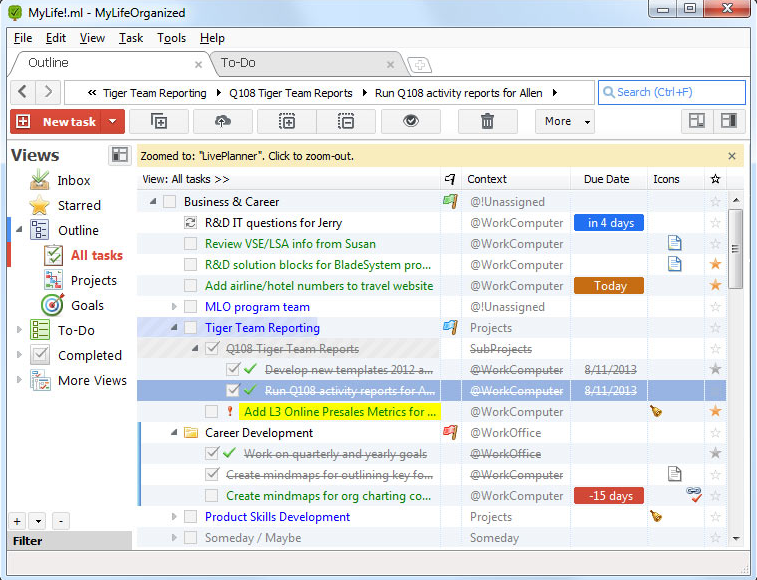Click the trash delete icon
757x580 pixels.
click(x=488, y=121)
